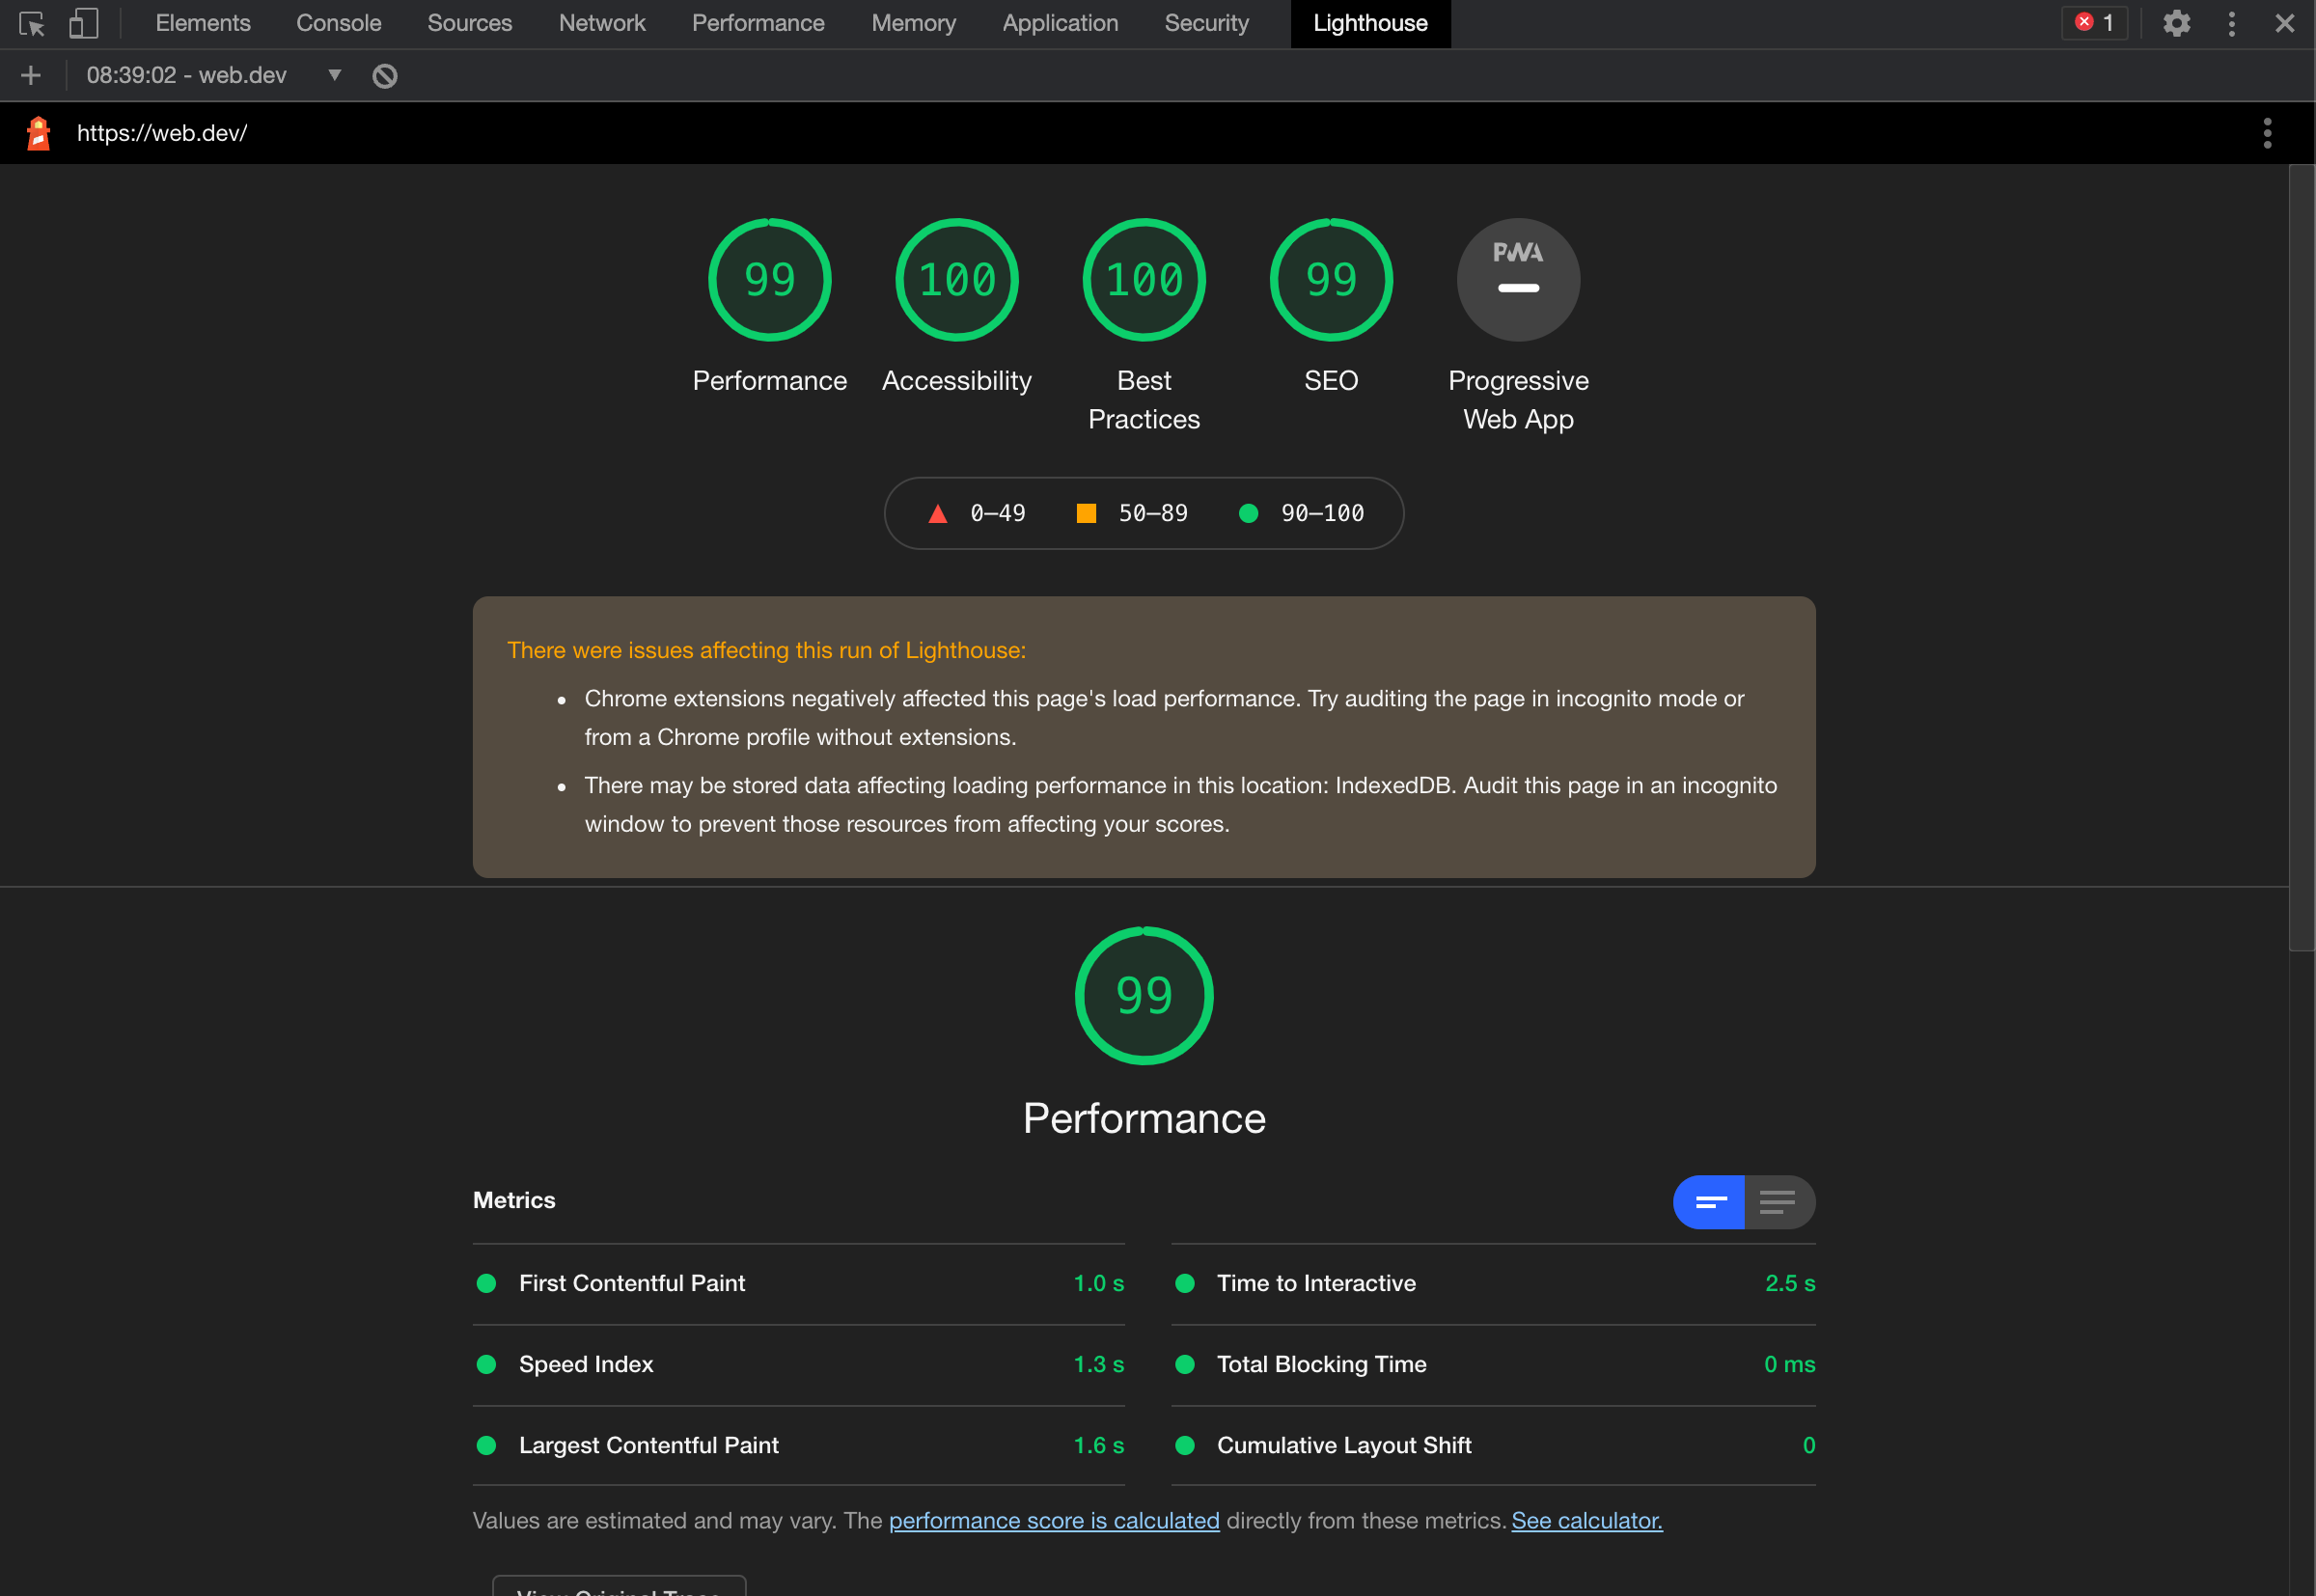Jump to Progressive Web App gauge
Screen dimensions: 2316x1596
[1517, 280]
